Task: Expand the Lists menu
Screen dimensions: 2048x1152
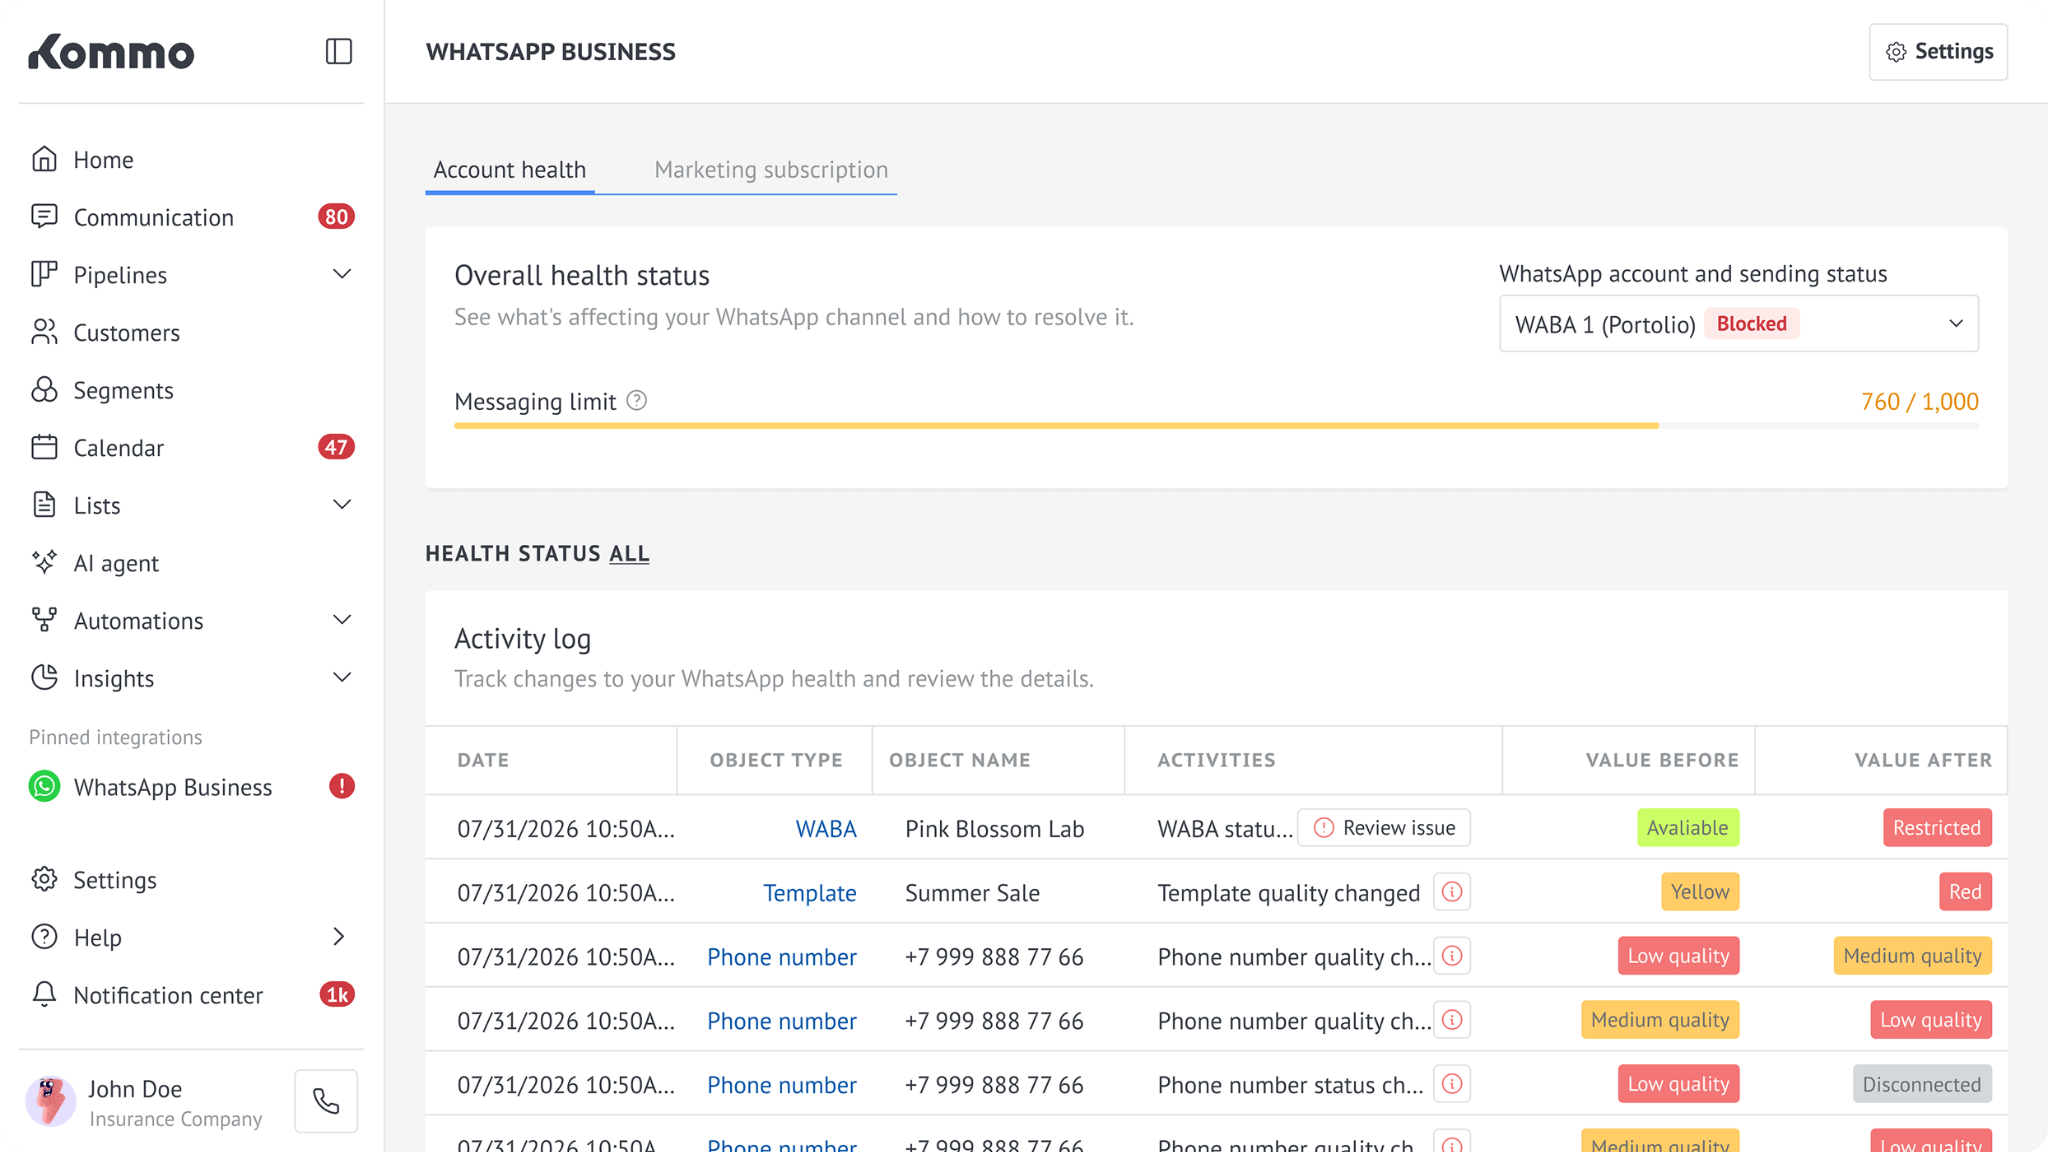Action: click(341, 505)
